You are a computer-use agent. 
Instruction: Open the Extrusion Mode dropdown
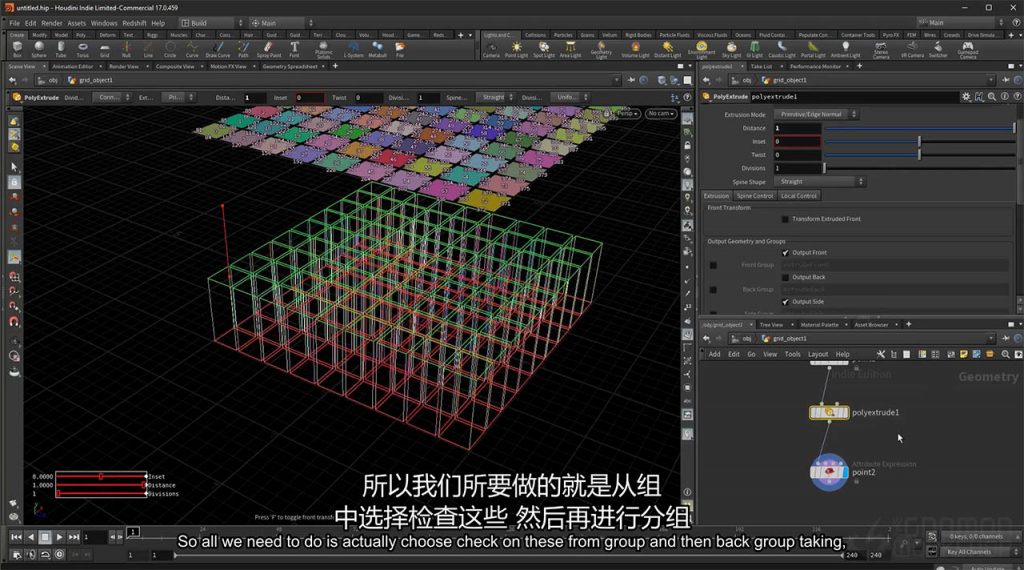pos(816,114)
